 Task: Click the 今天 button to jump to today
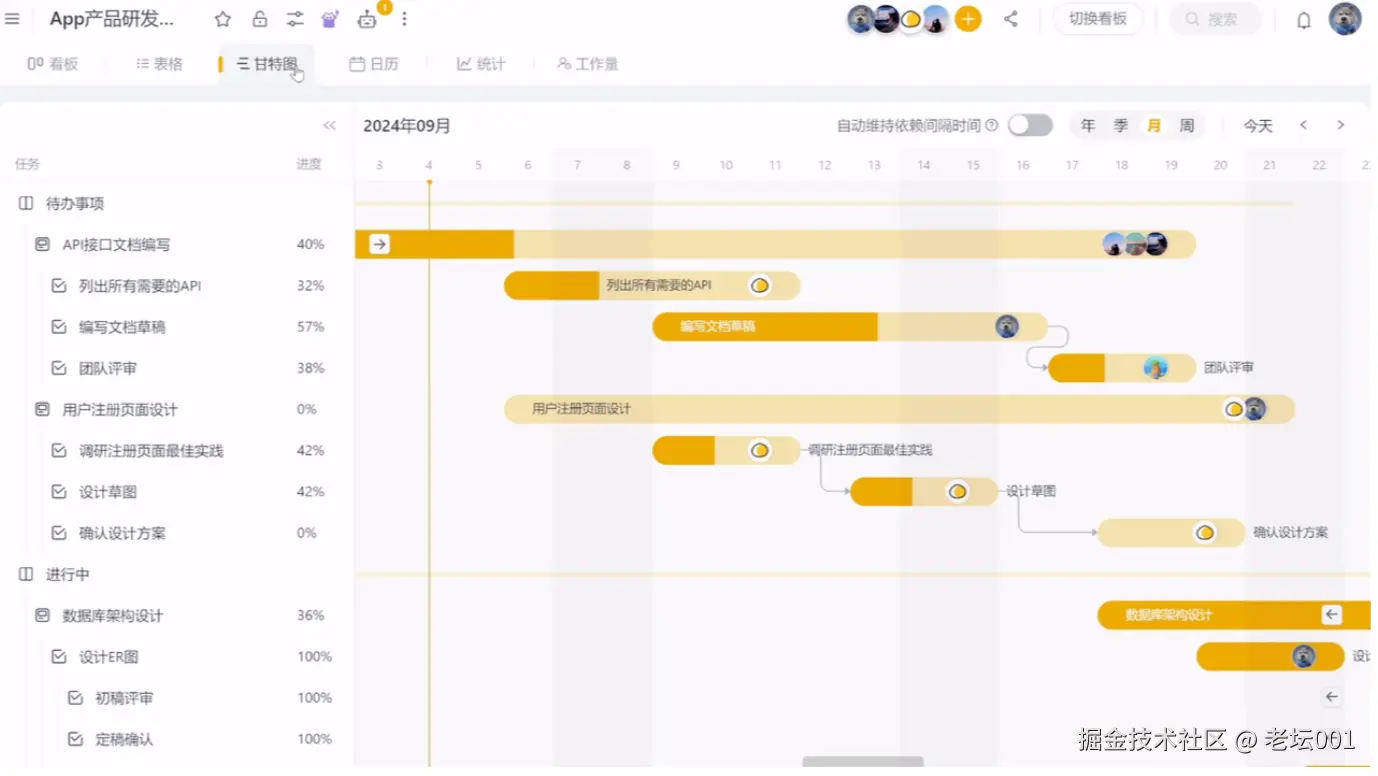pos(1257,125)
